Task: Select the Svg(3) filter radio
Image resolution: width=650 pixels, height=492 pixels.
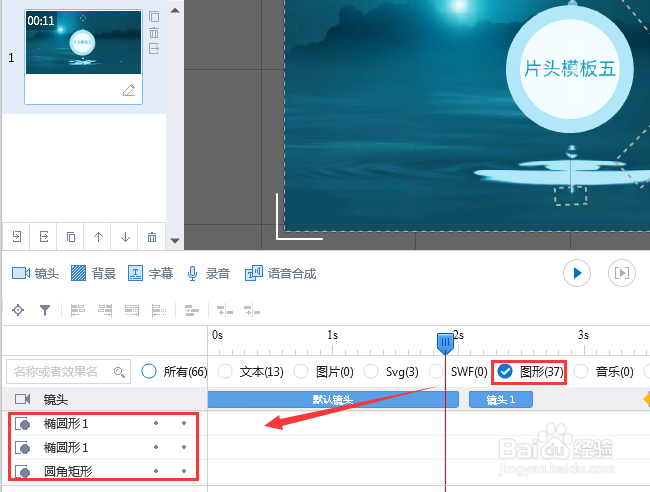Action: (371, 371)
